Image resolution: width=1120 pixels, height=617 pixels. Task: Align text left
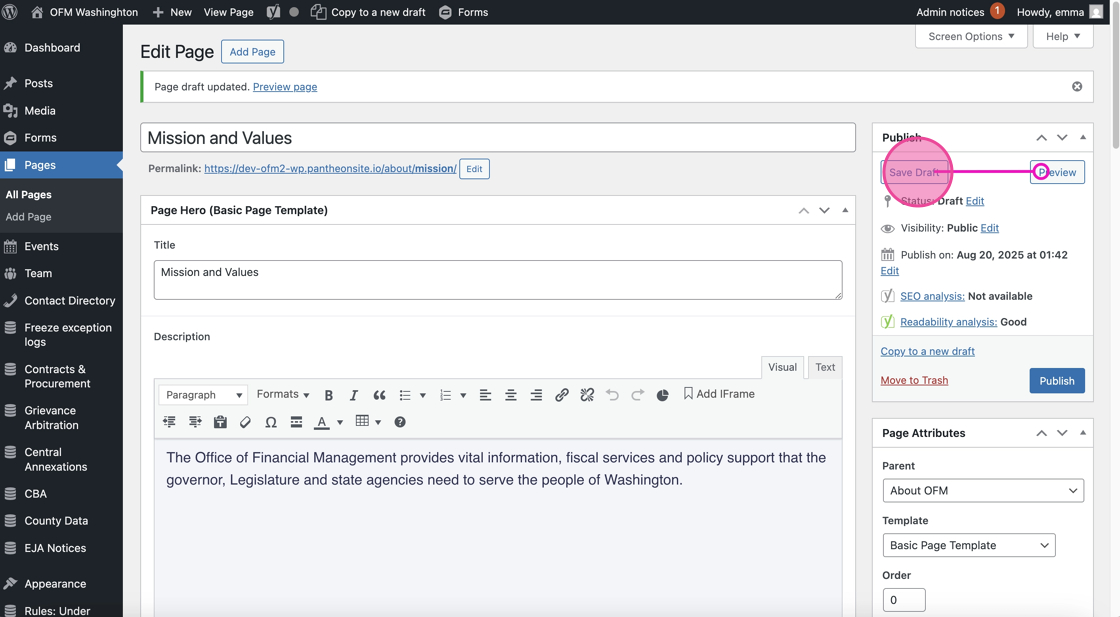(485, 395)
